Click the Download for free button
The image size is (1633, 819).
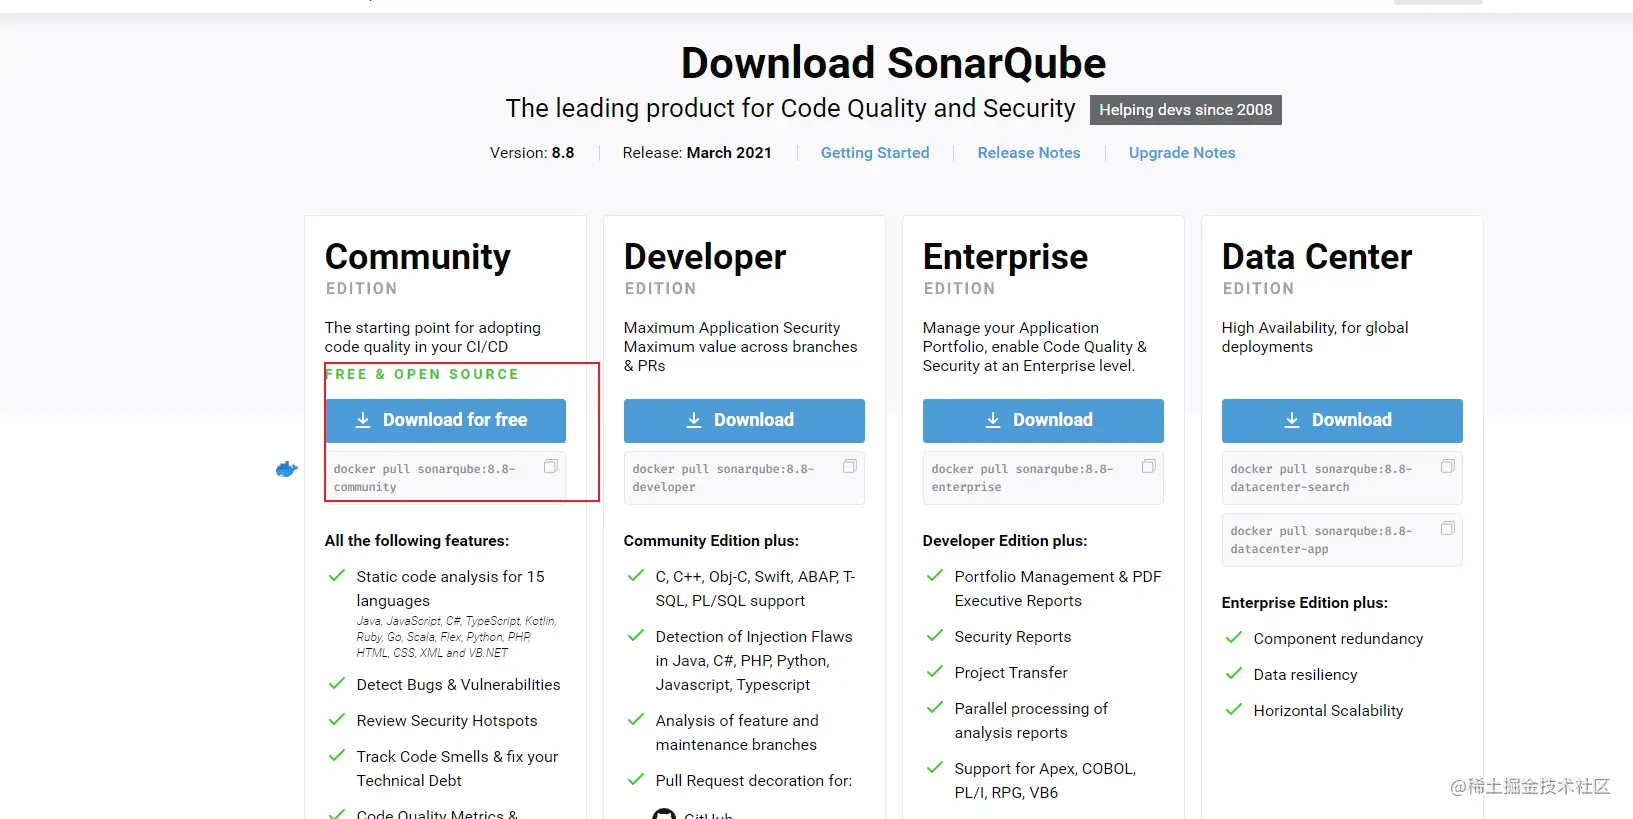click(x=445, y=420)
